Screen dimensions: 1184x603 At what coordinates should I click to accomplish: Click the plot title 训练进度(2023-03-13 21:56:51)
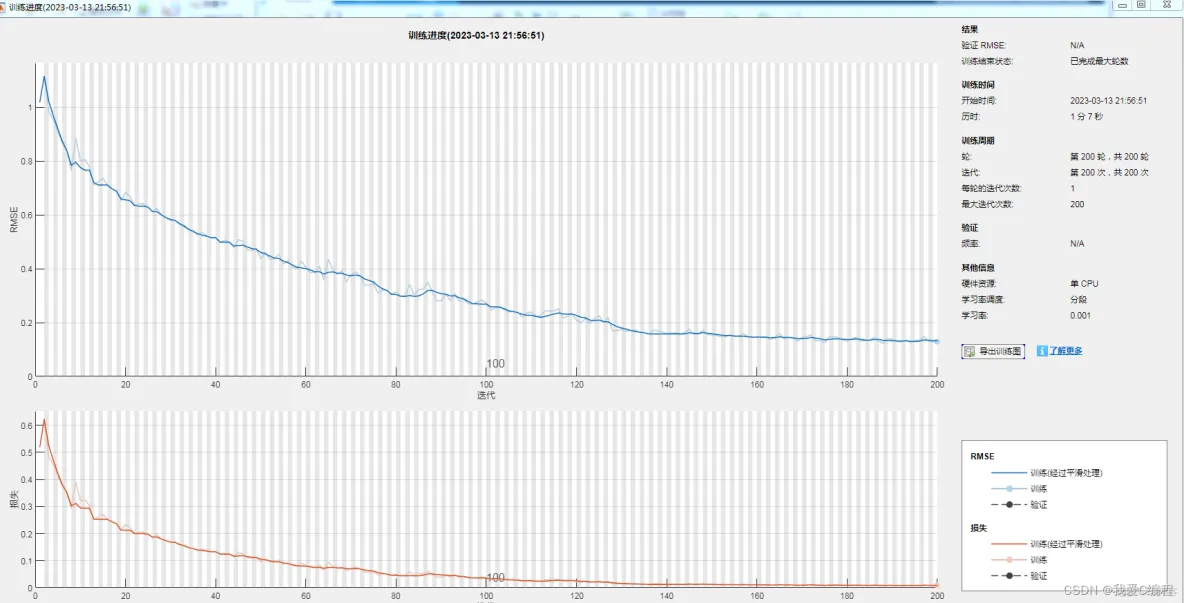pos(475,35)
